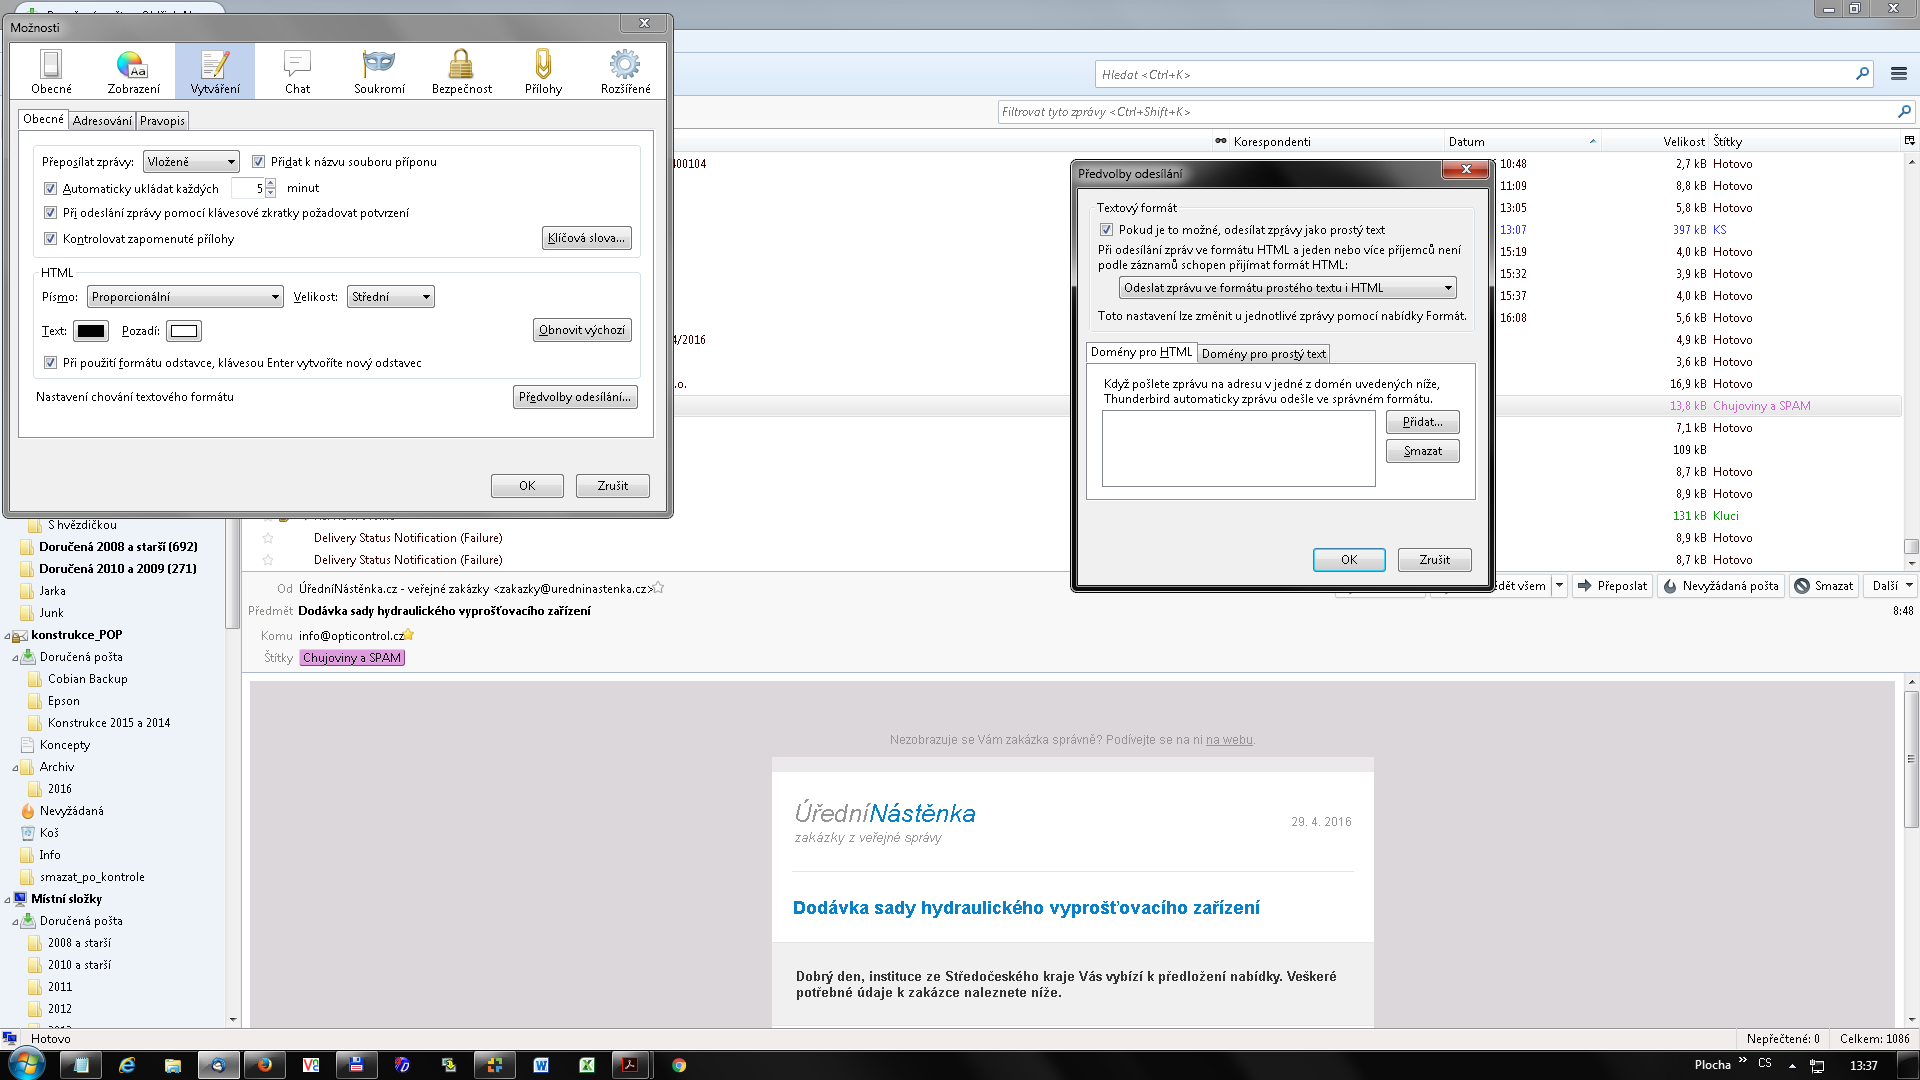This screenshot has height=1080, width=1920.
Task: Click the Klíčová slova button
Action: [x=586, y=238]
